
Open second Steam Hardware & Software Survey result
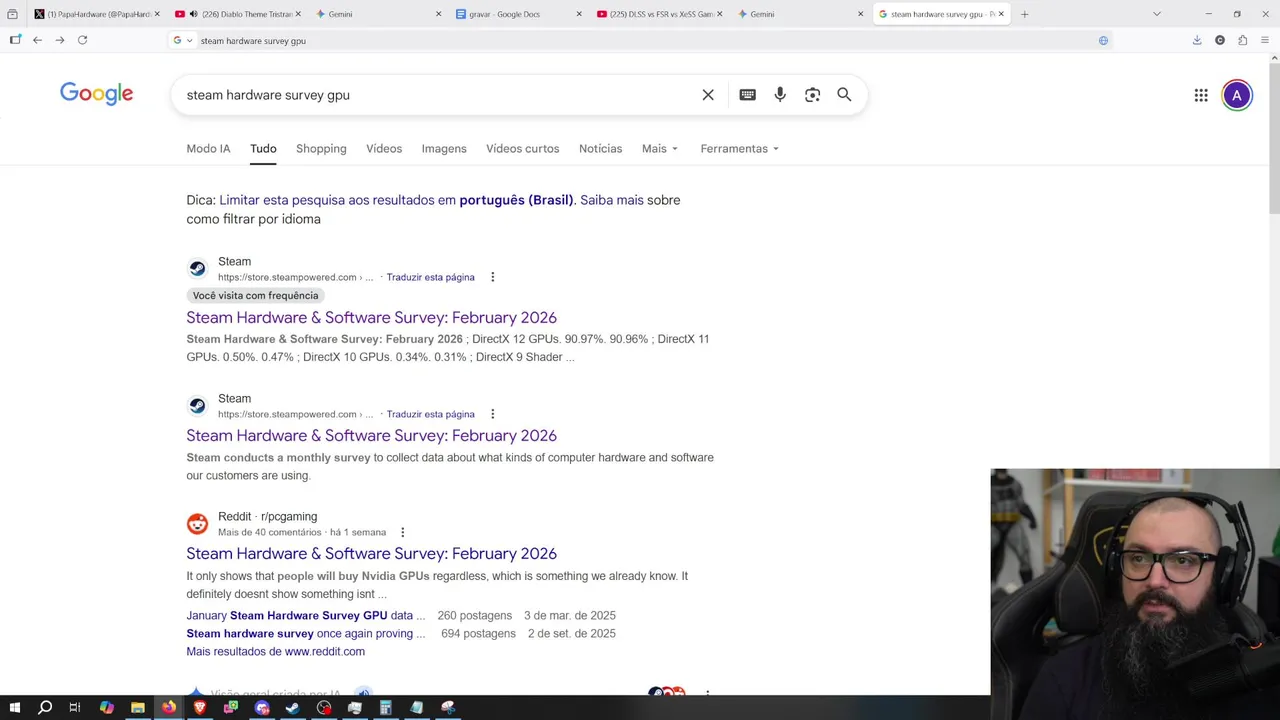click(x=371, y=435)
